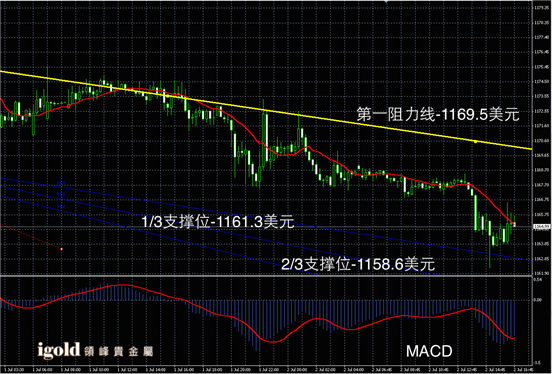Screen dimensions: 552x374
Task: Click the horizontal current price line
Action: pos(265,227)
